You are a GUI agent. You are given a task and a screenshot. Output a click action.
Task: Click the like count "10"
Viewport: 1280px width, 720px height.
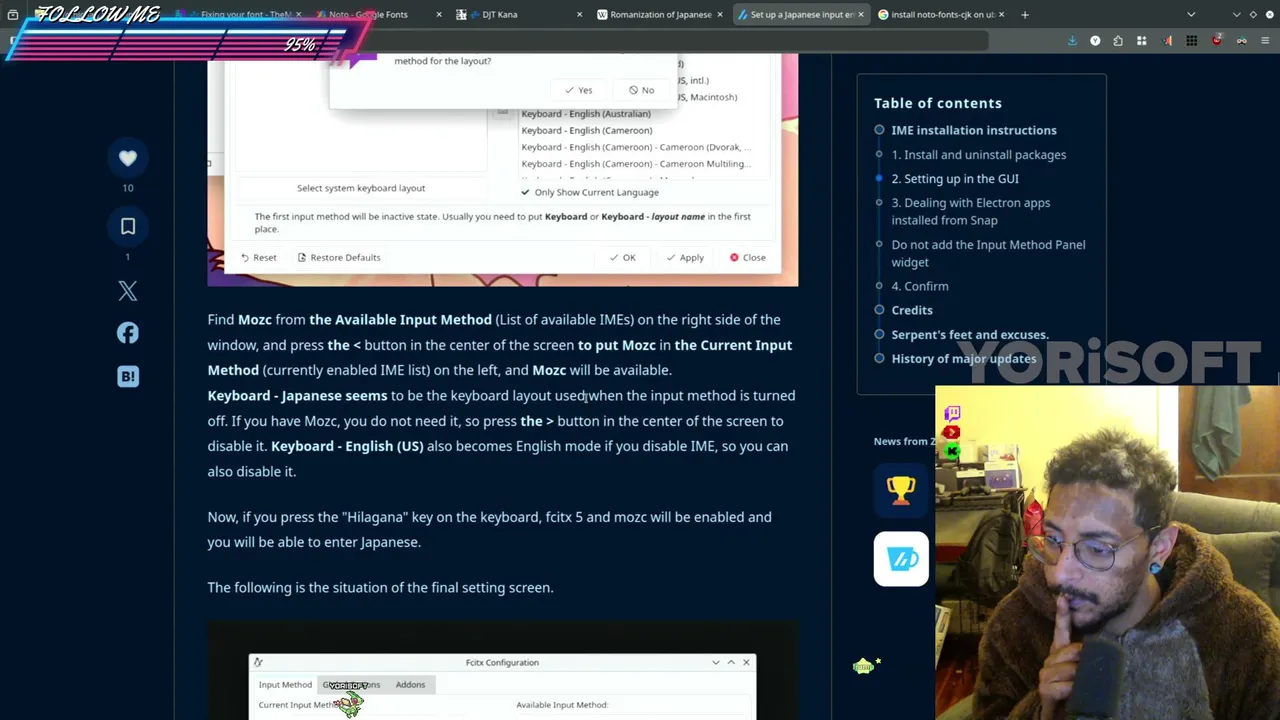[x=128, y=188]
